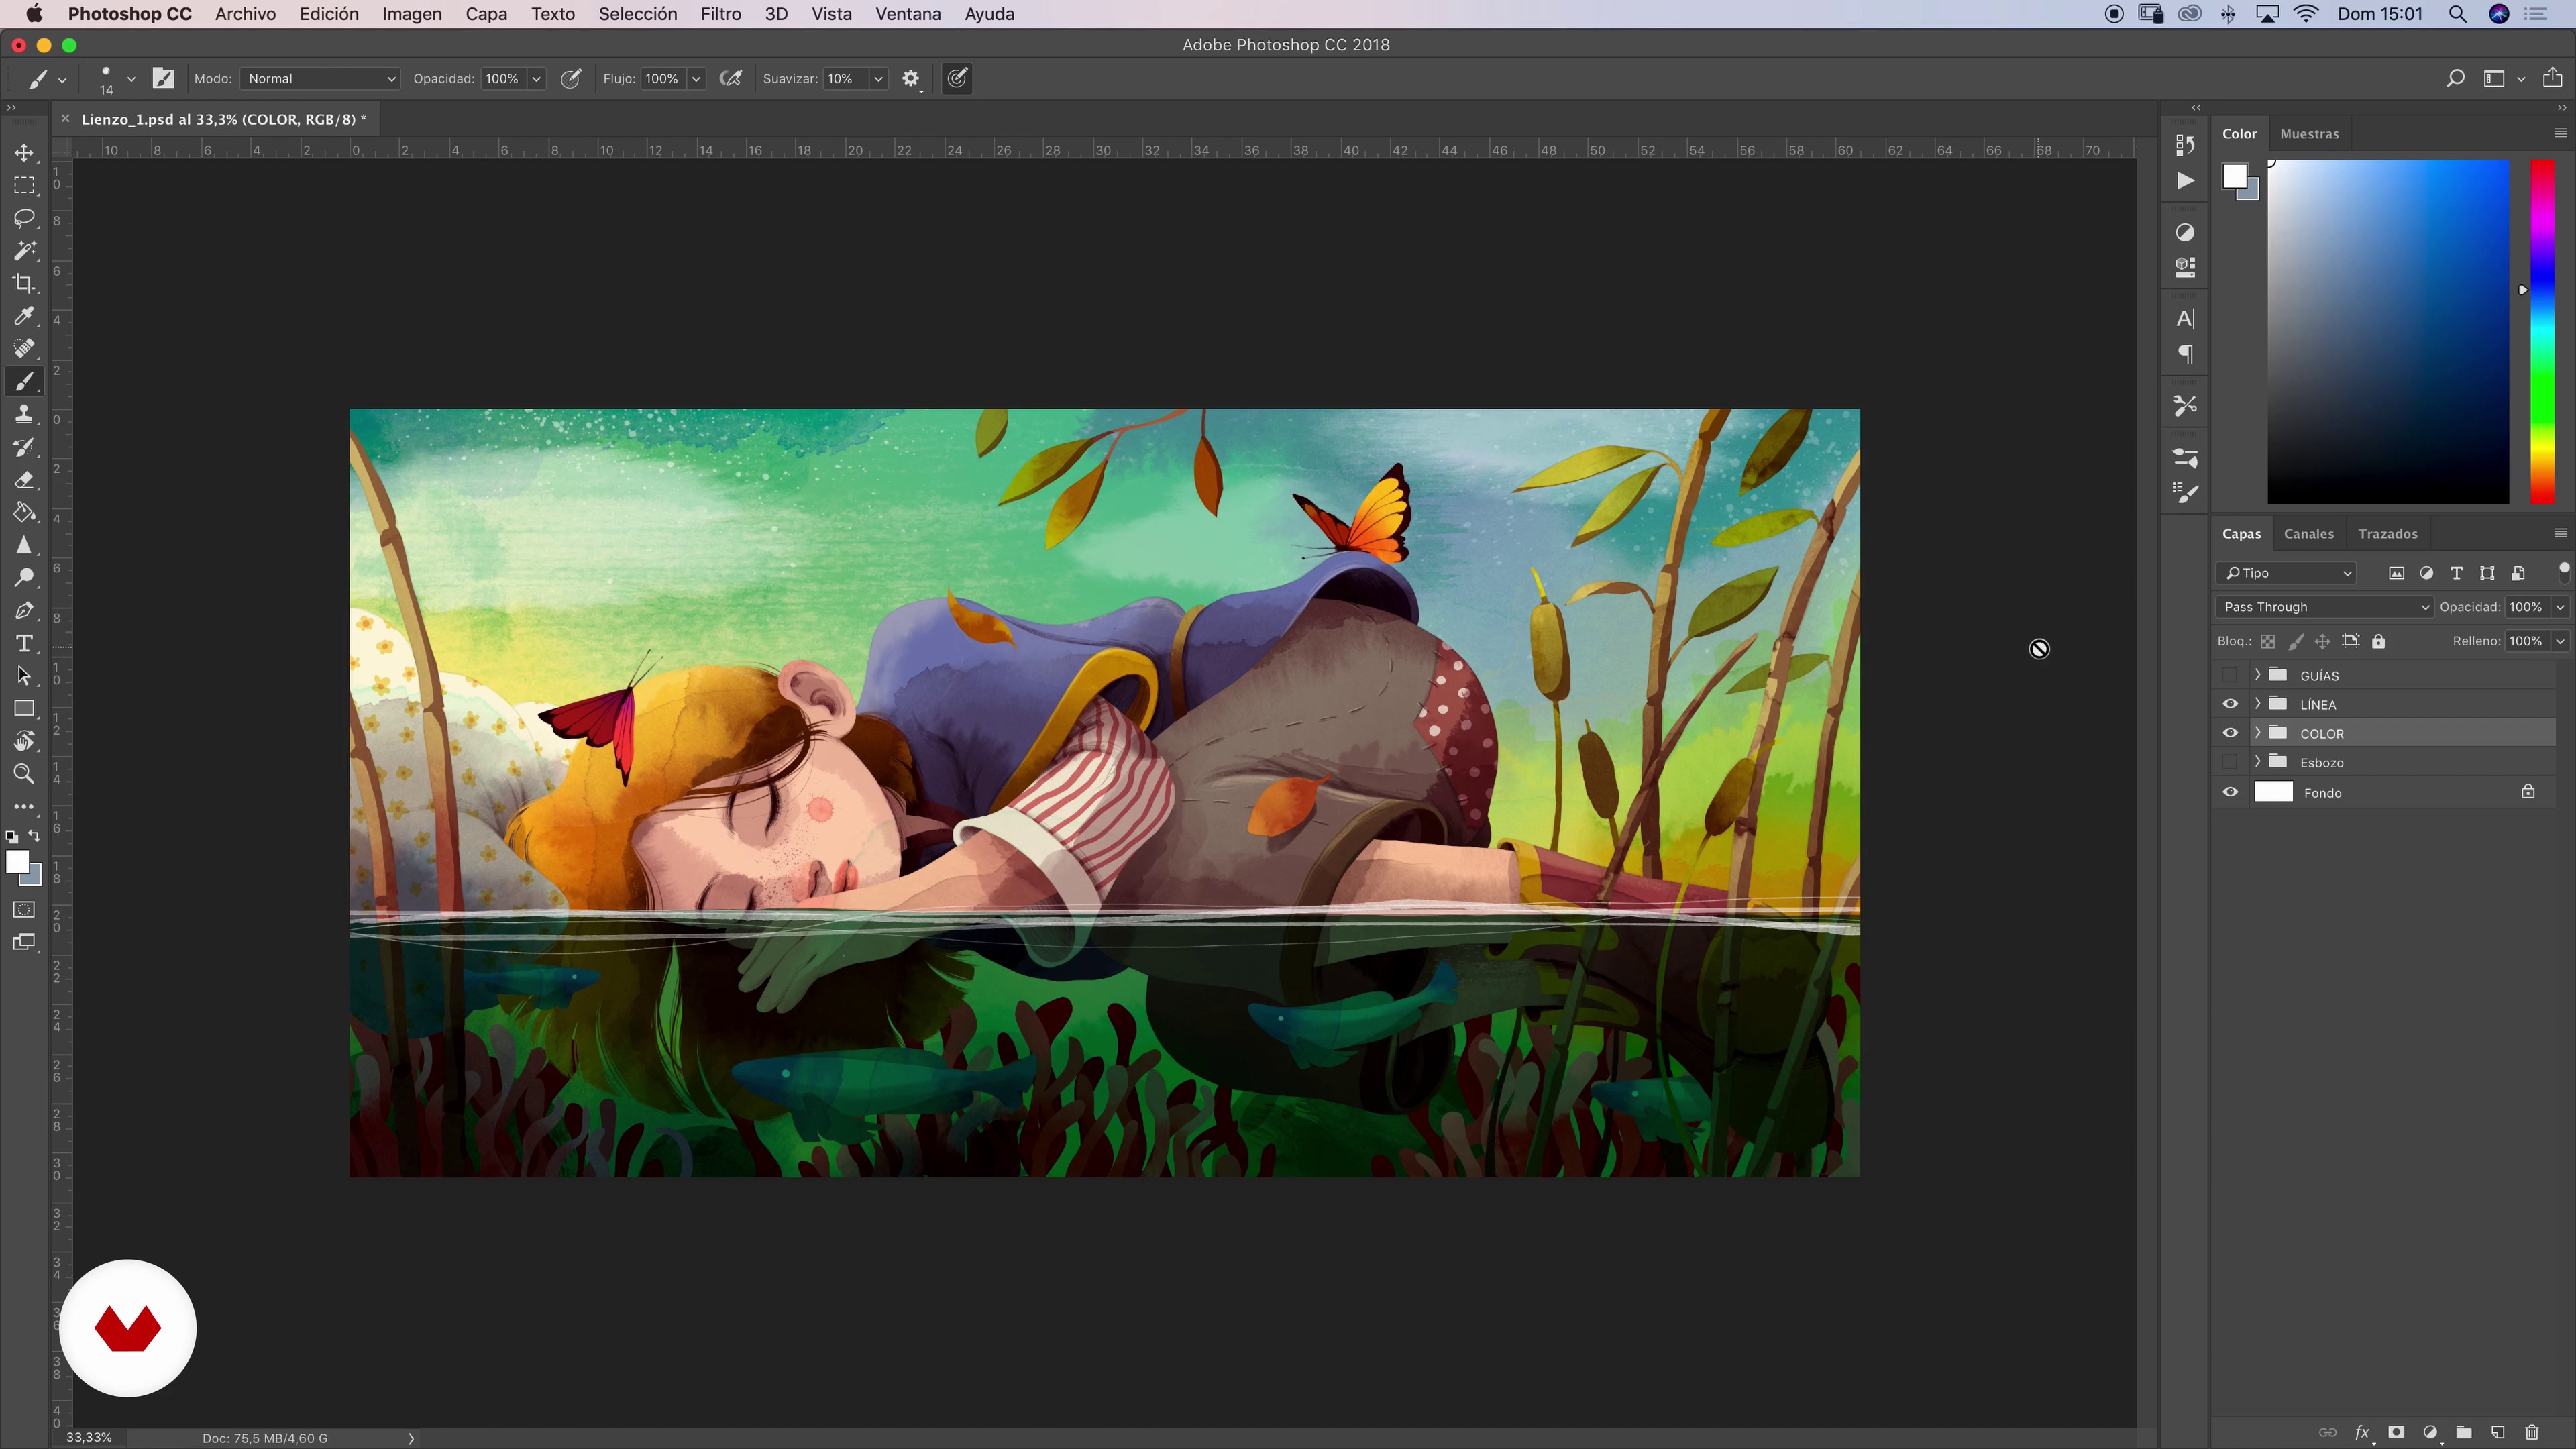Image resolution: width=2576 pixels, height=1449 pixels.
Task: Select the Spot Healing Brush tool
Action: (24, 348)
